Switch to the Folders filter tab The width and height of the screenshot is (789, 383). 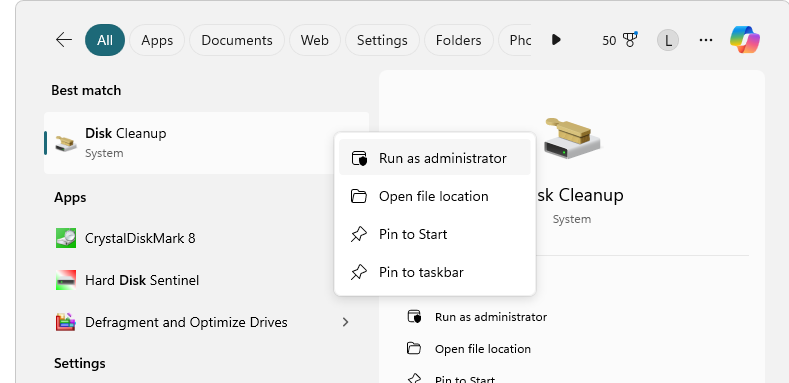point(458,40)
